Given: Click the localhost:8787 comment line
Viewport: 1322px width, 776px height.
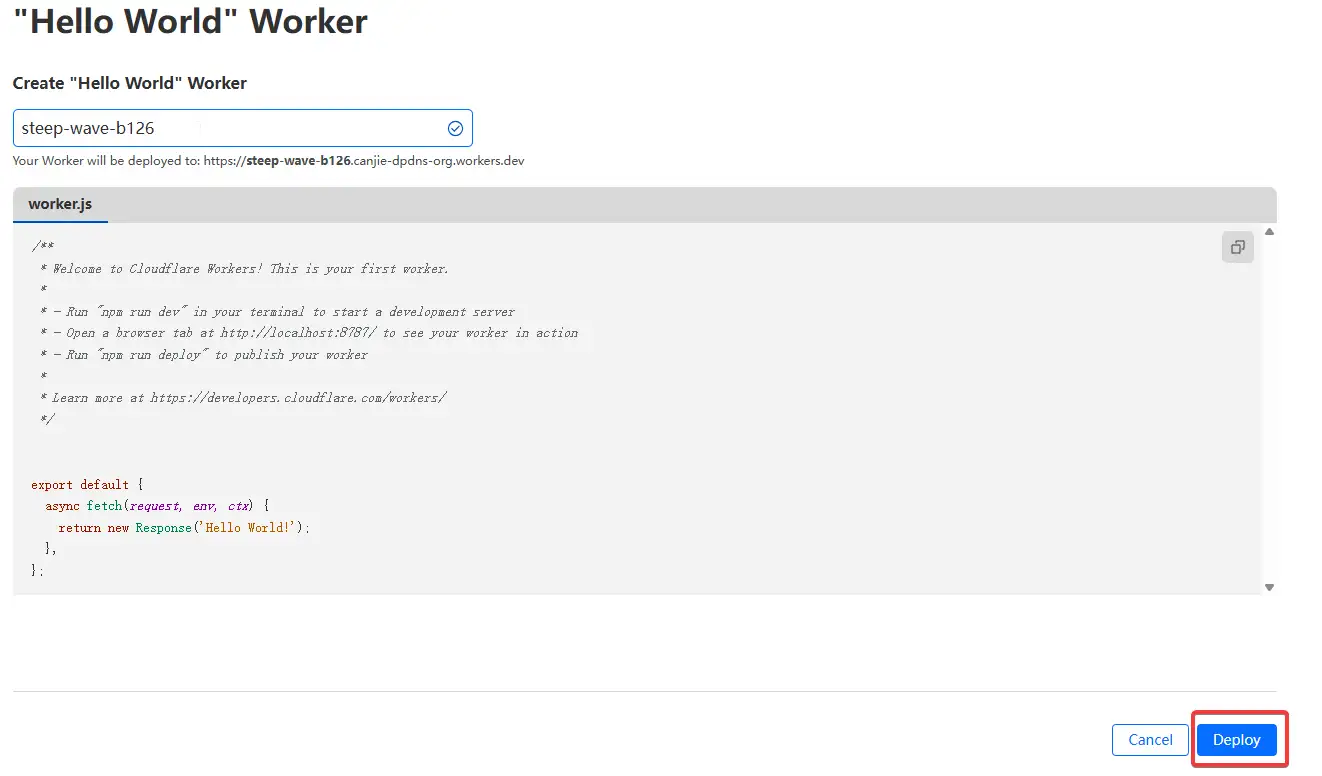Looking at the screenshot, I should coord(309,333).
